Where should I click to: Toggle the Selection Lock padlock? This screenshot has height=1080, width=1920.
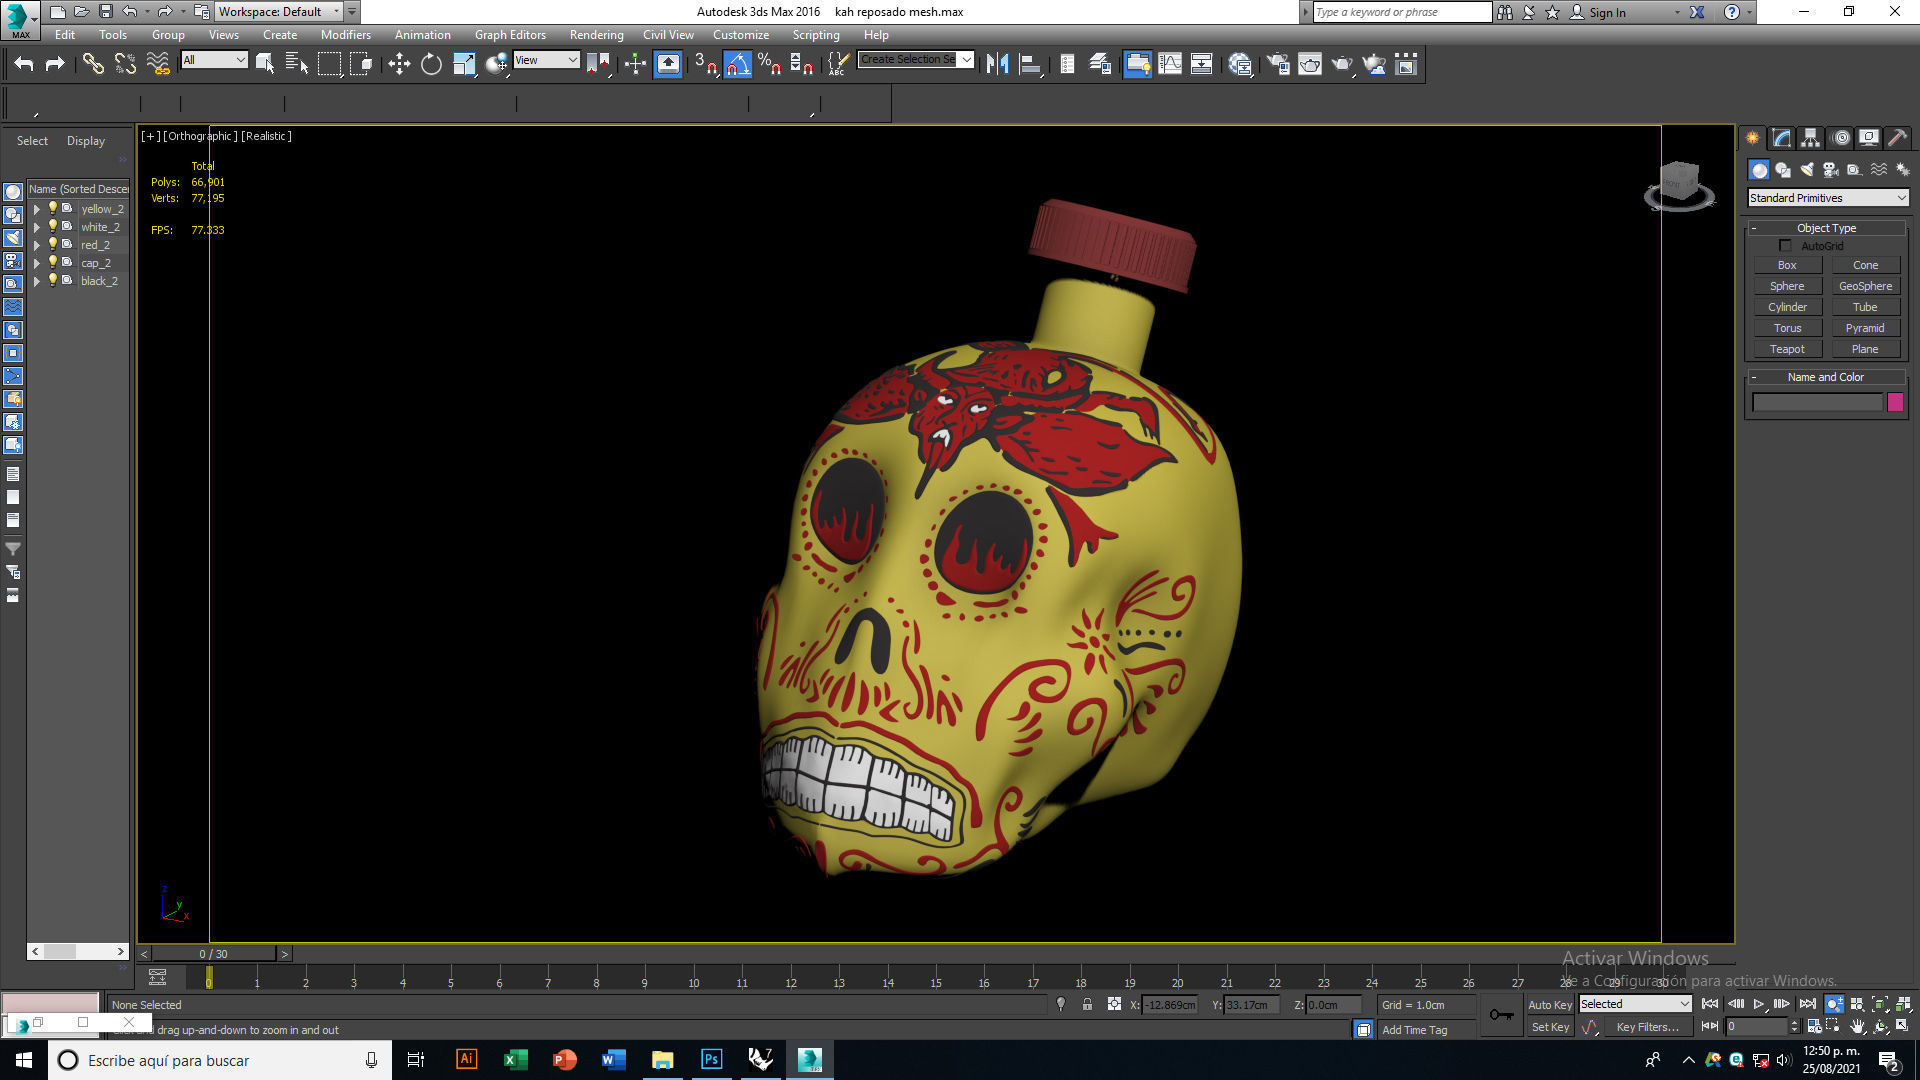(1087, 1004)
